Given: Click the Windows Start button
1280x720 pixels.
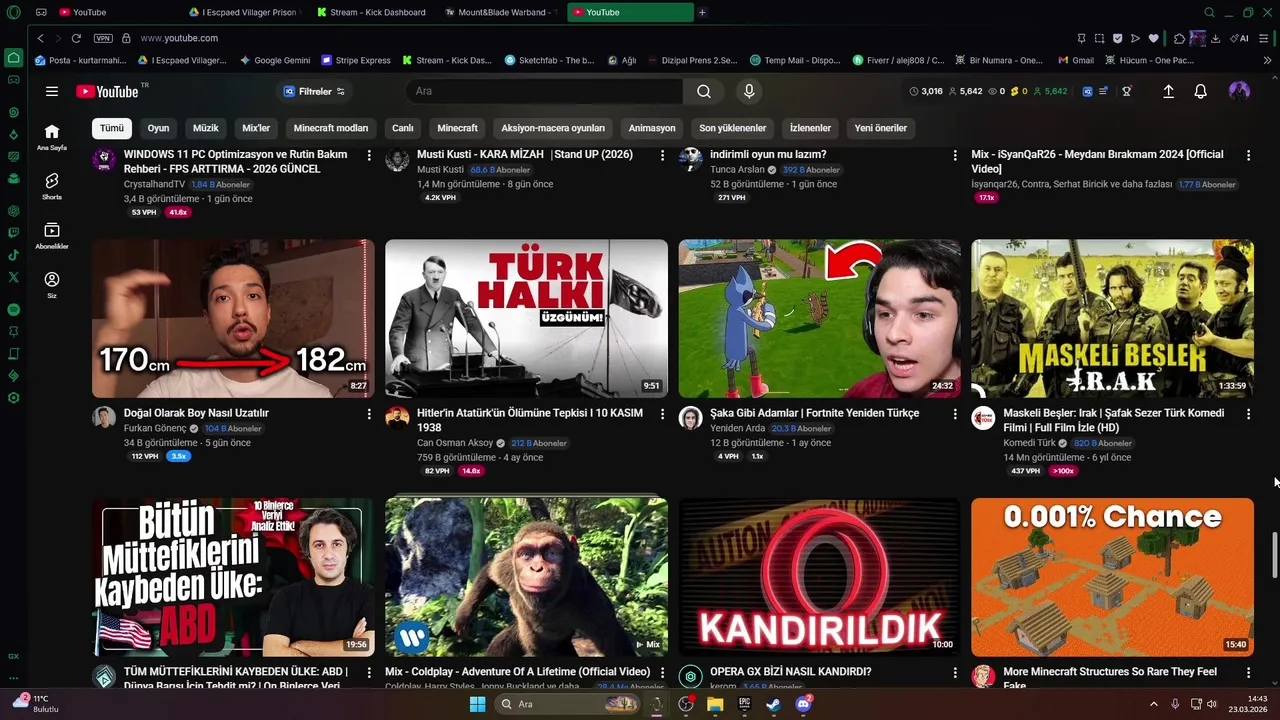Looking at the screenshot, I should tap(477, 704).
